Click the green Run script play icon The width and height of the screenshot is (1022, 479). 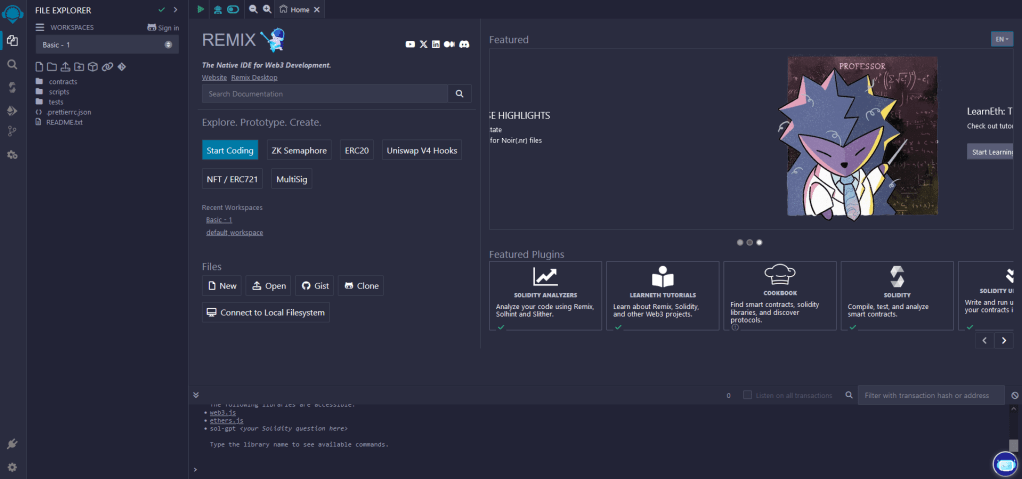(201, 9)
